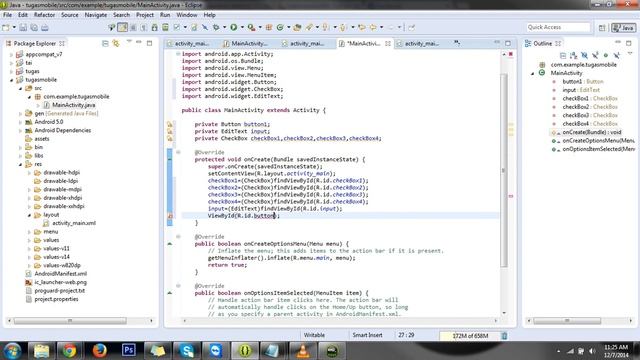Click the Save All toolbar icon

click(x=34, y=27)
